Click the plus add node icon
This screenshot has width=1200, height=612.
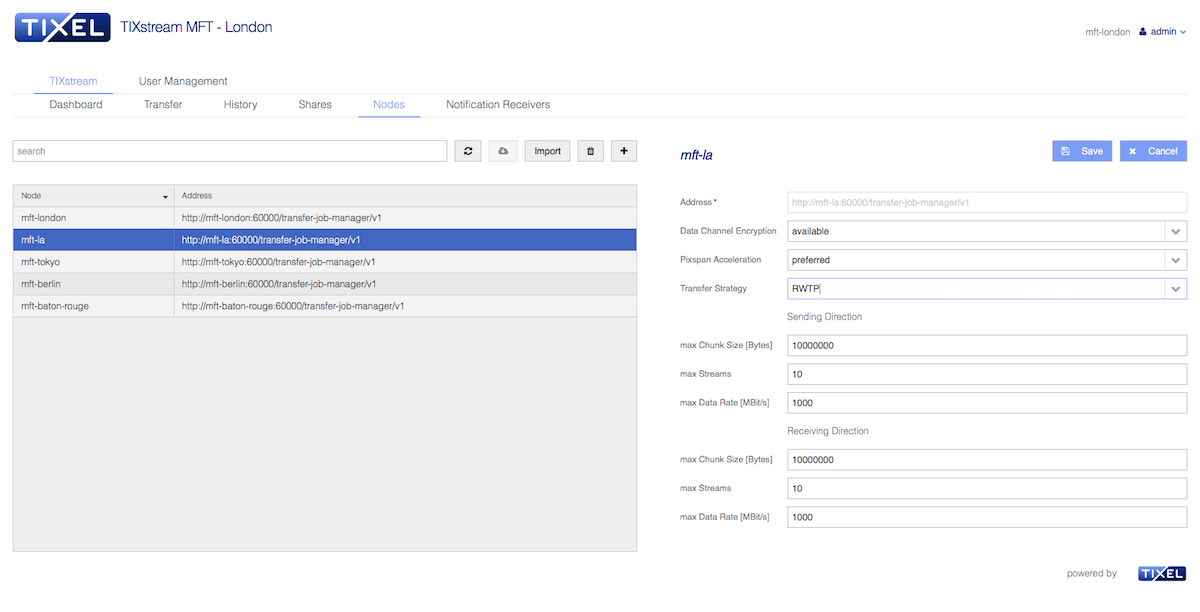click(624, 151)
